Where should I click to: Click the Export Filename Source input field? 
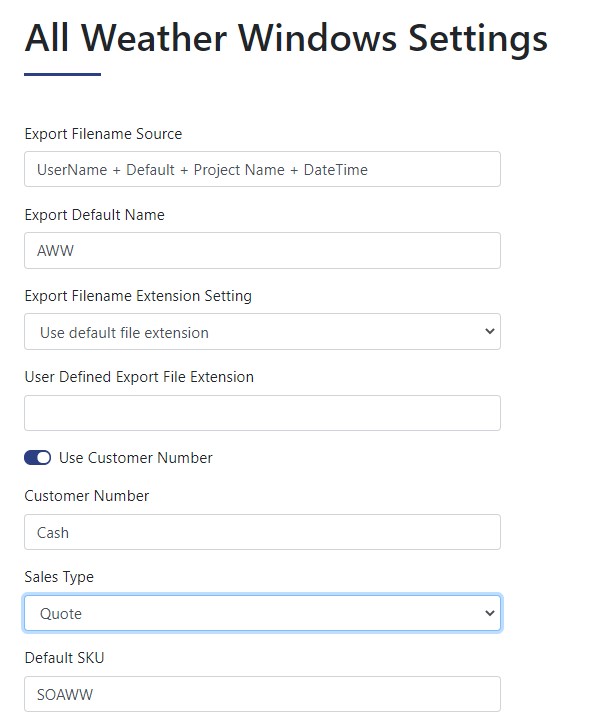coord(262,169)
